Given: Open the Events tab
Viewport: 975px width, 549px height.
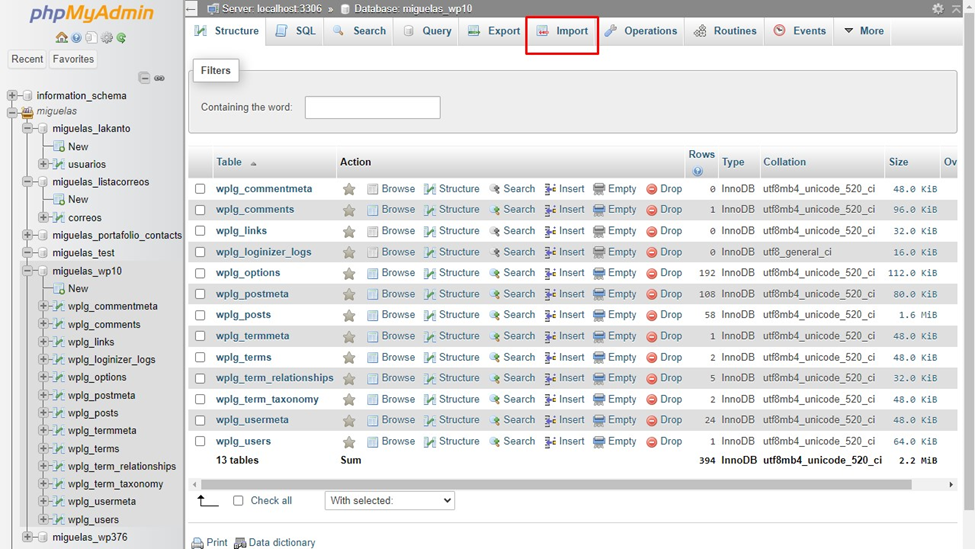Looking at the screenshot, I should (x=800, y=30).
